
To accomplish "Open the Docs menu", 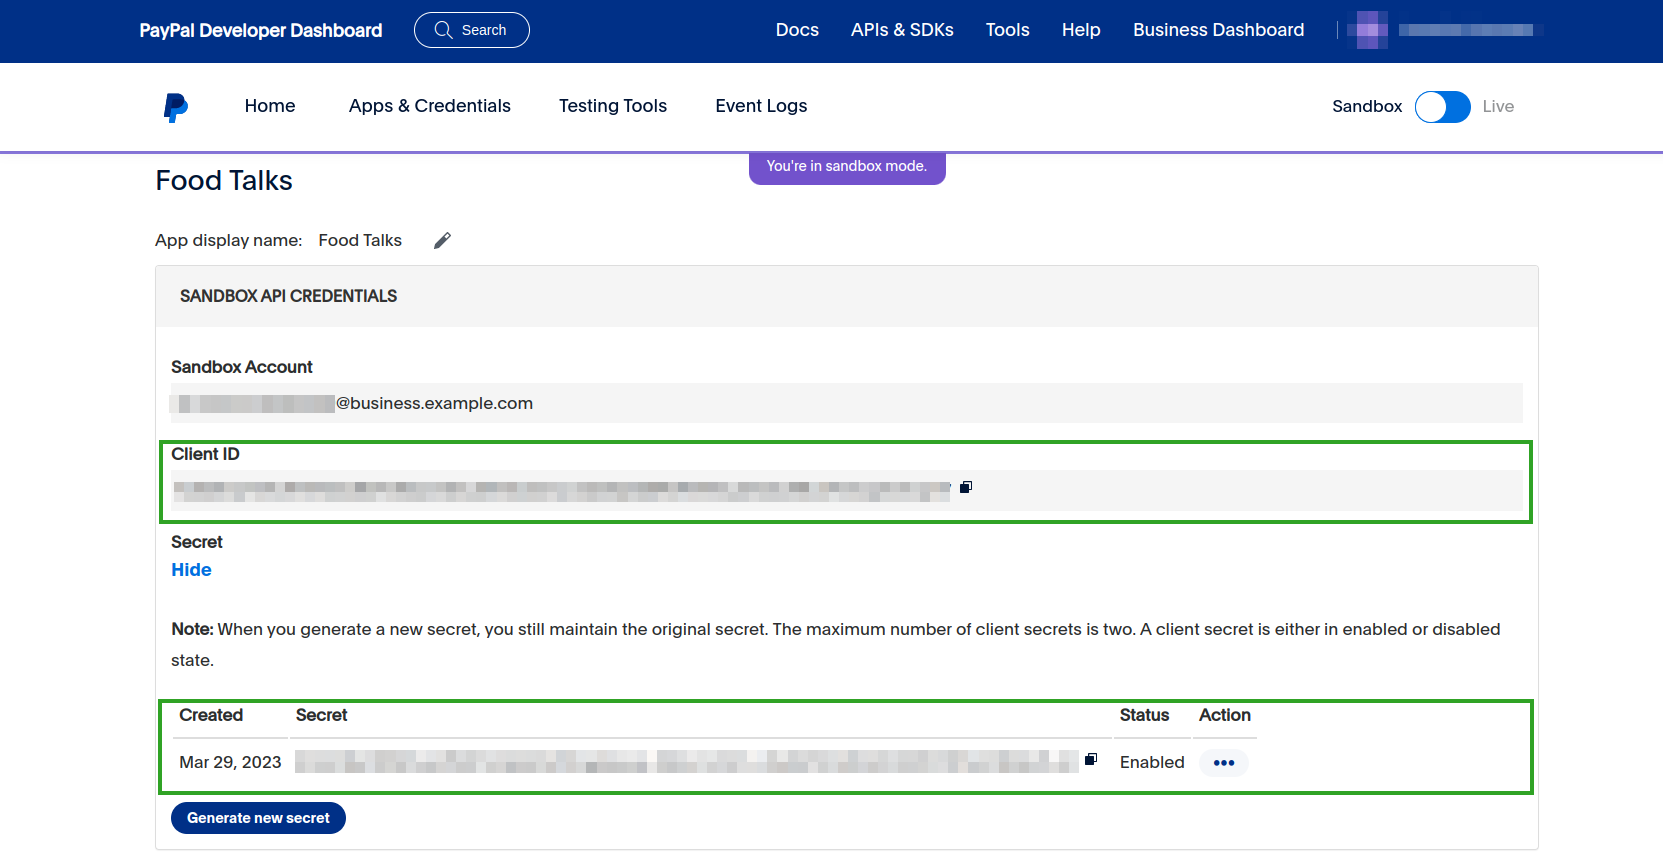I will (797, 30).
